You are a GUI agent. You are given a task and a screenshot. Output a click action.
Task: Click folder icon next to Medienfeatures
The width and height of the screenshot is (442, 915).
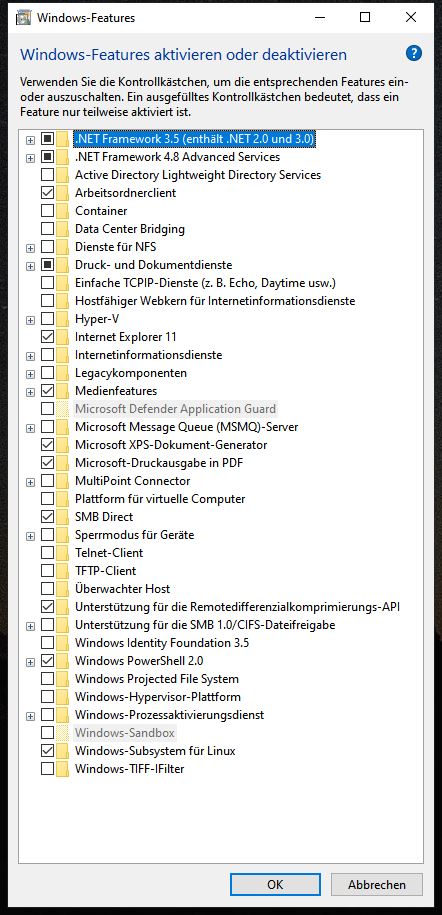click(62, 391)
